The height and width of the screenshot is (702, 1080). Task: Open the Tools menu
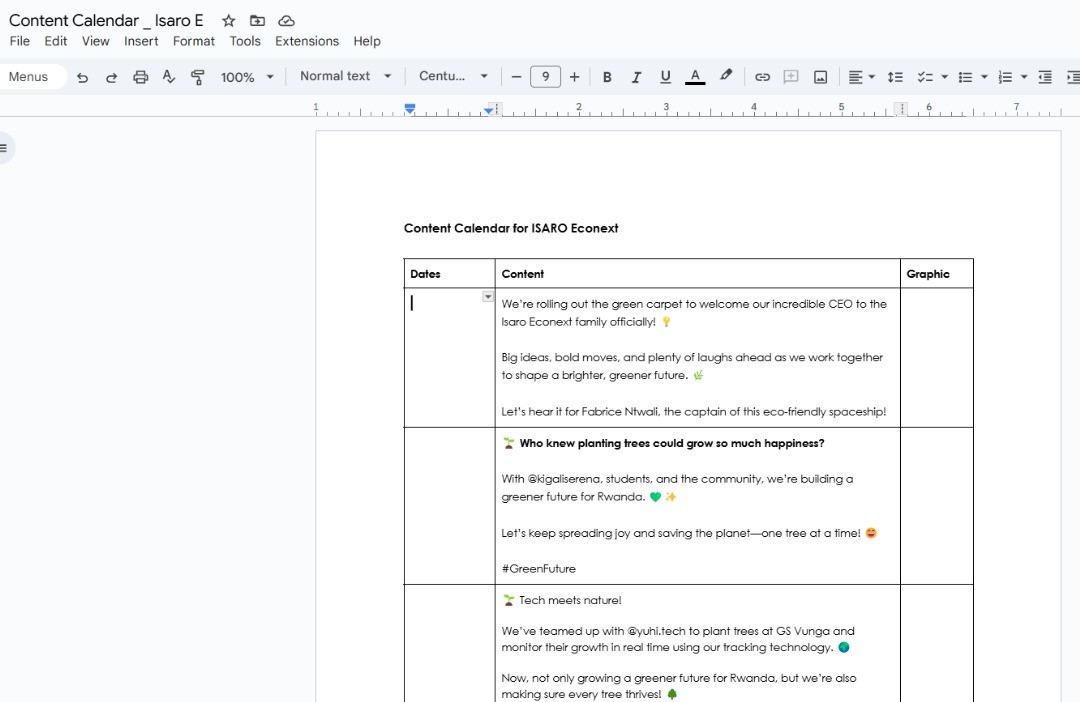(x=245, y=41)
